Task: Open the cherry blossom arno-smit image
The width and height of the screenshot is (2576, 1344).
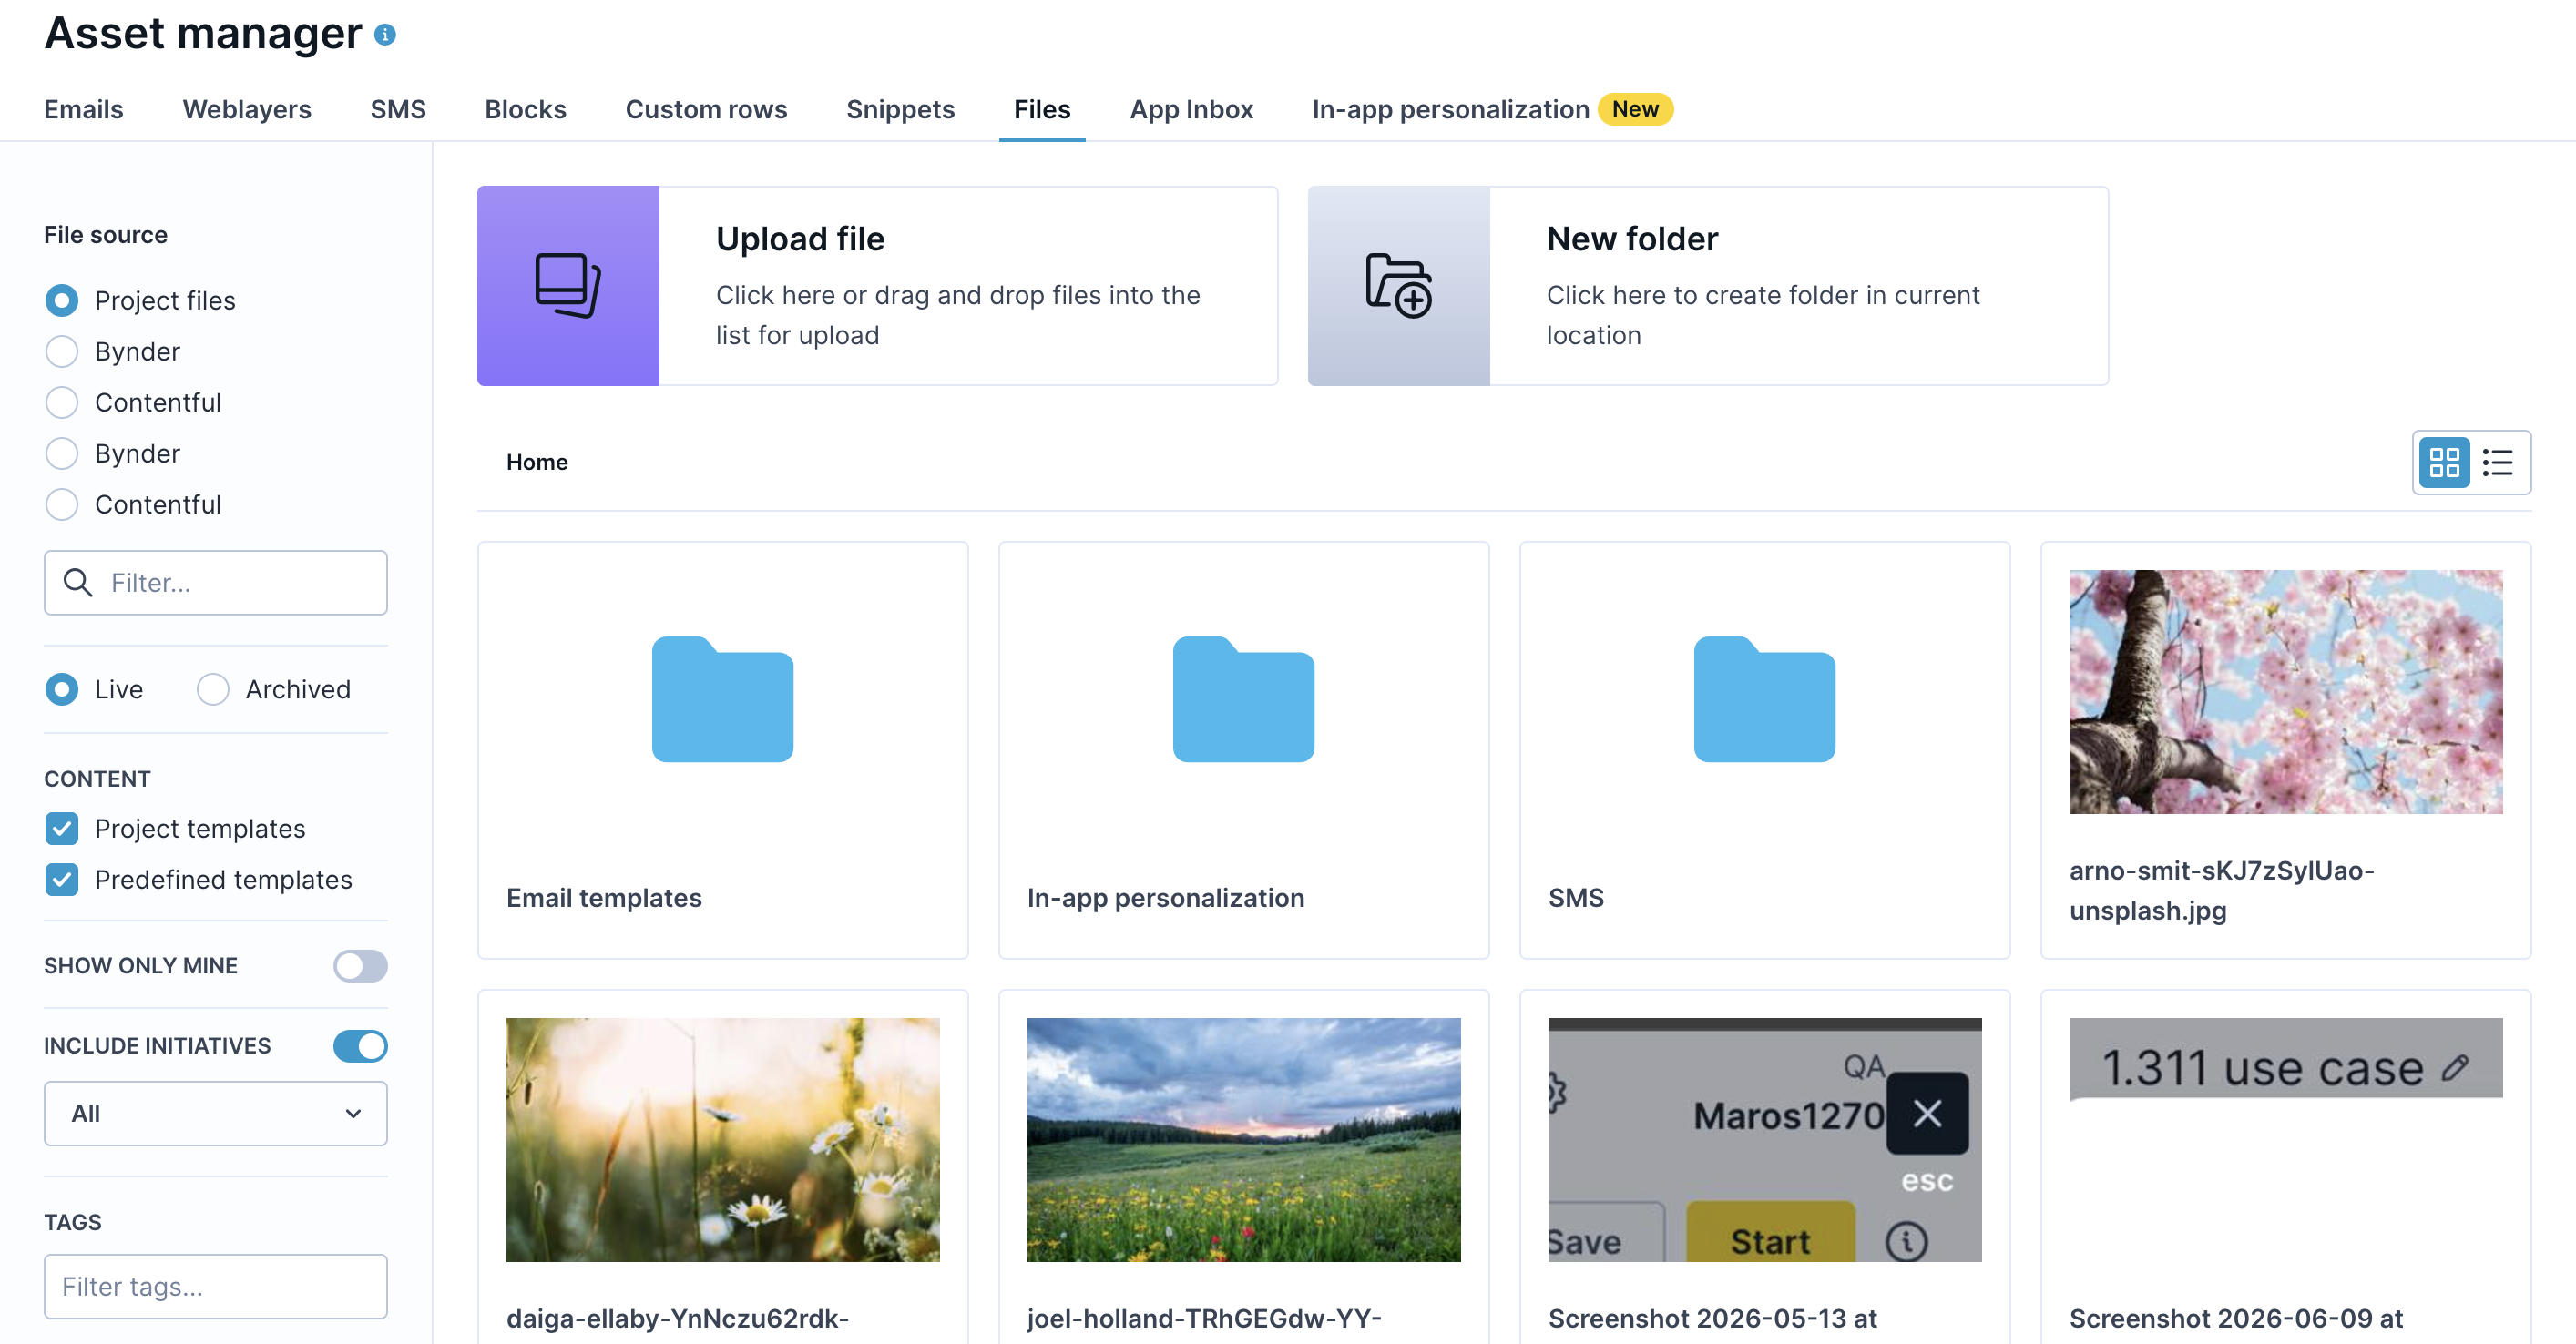Action: (x=2286, y=692)
